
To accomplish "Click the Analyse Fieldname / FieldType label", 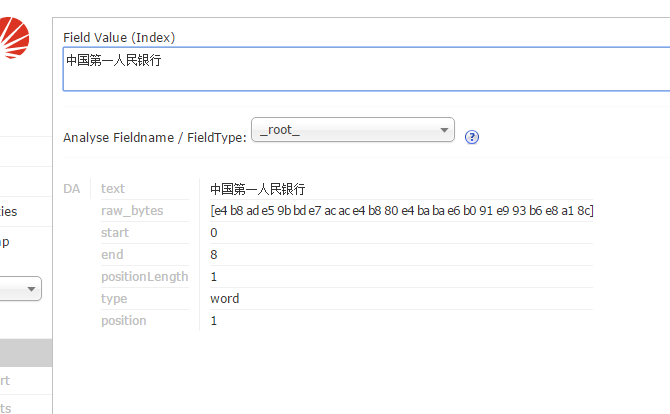I will tap(155, 138).
